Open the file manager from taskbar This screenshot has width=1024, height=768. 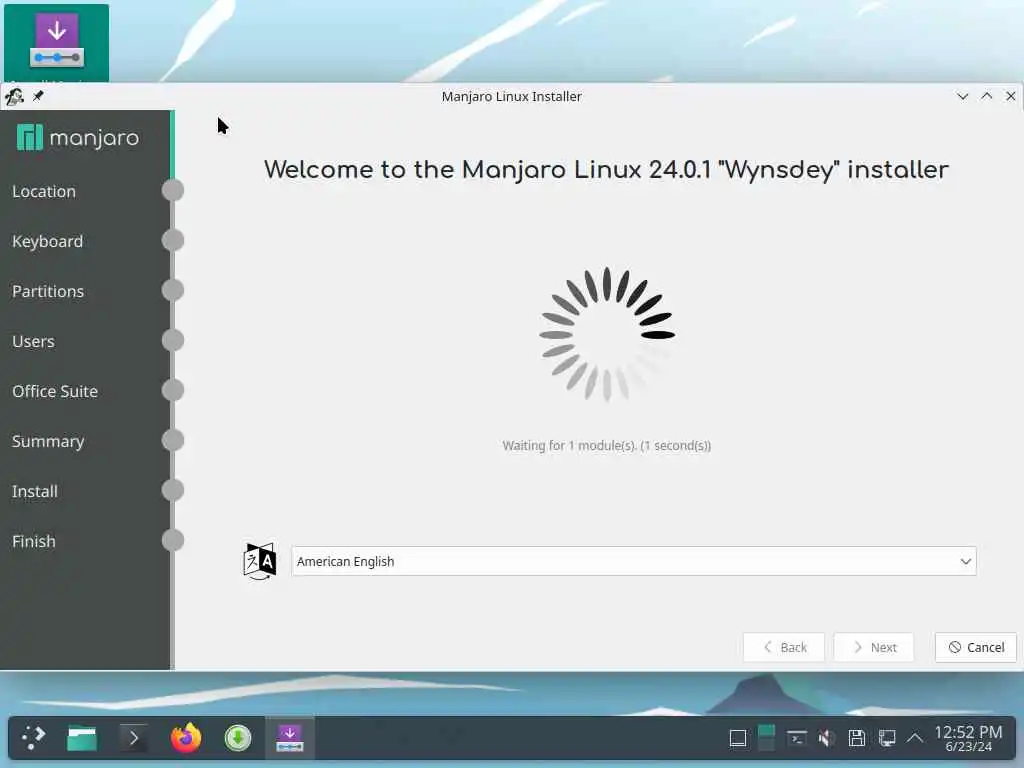(82, 739)
